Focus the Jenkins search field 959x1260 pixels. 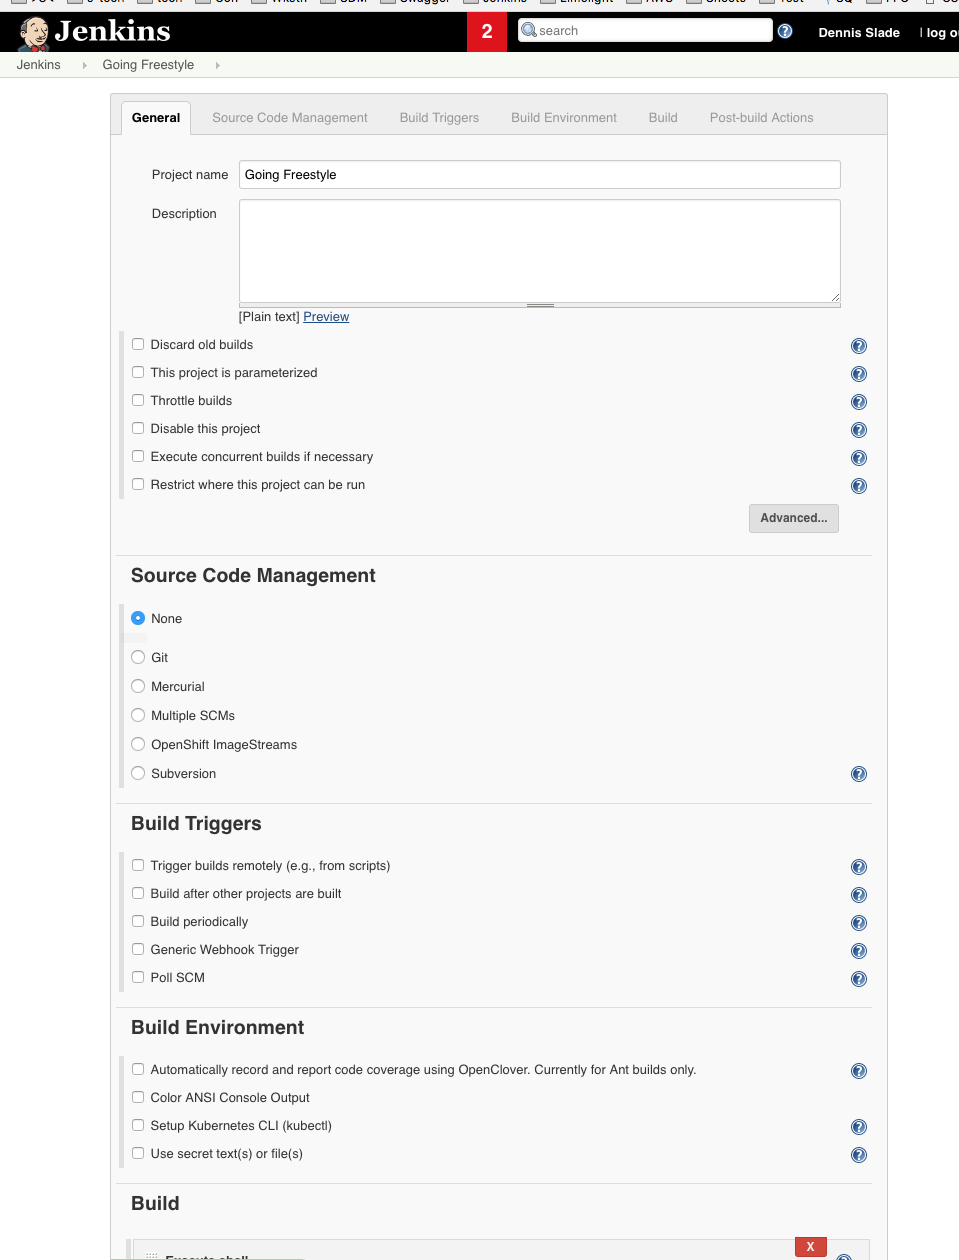pos(646,30)
